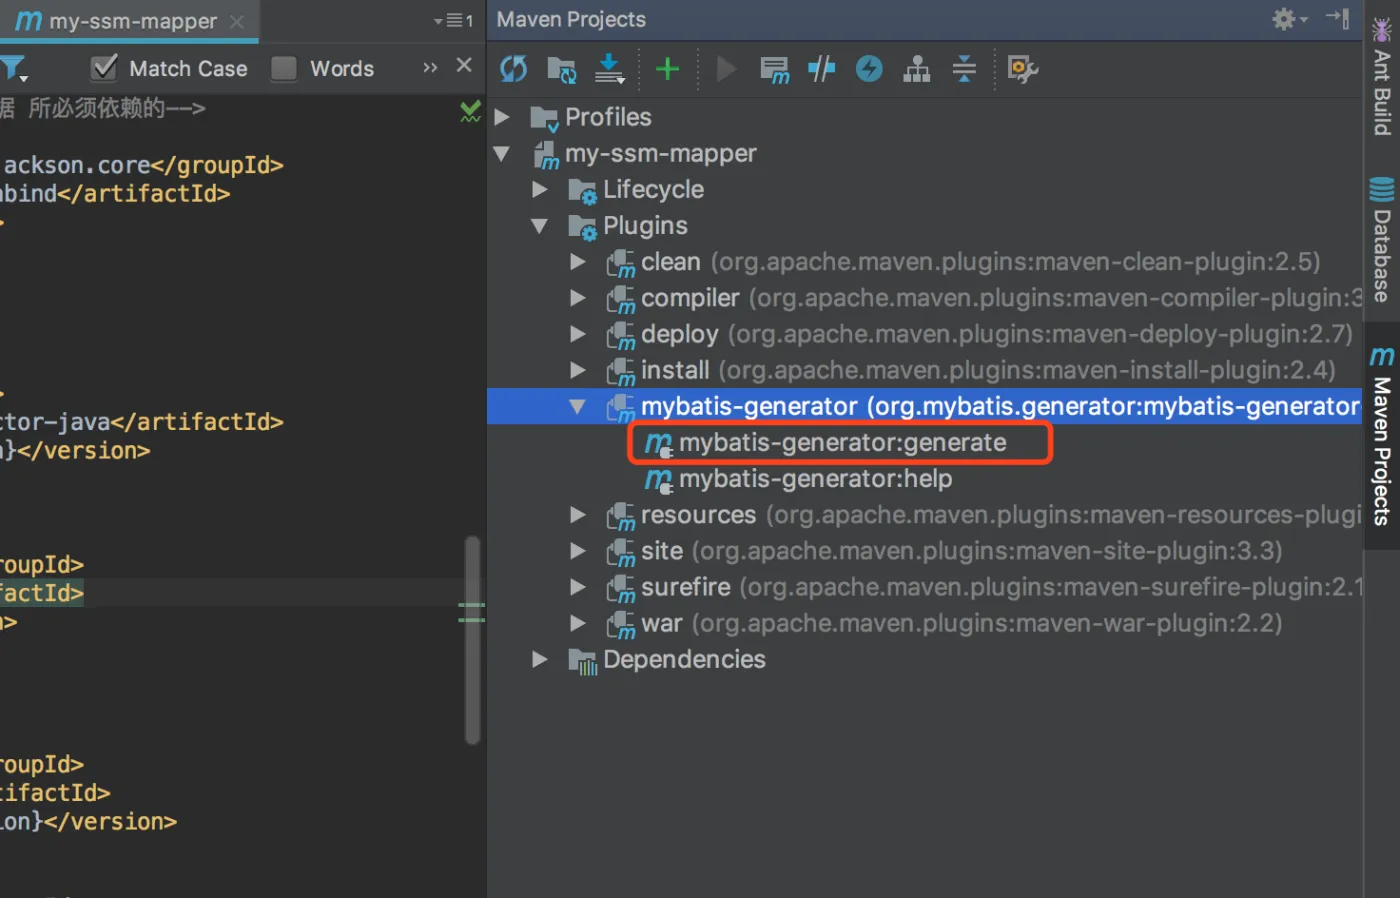Collapse the my-ssm-mapper project node

(502, 154)
